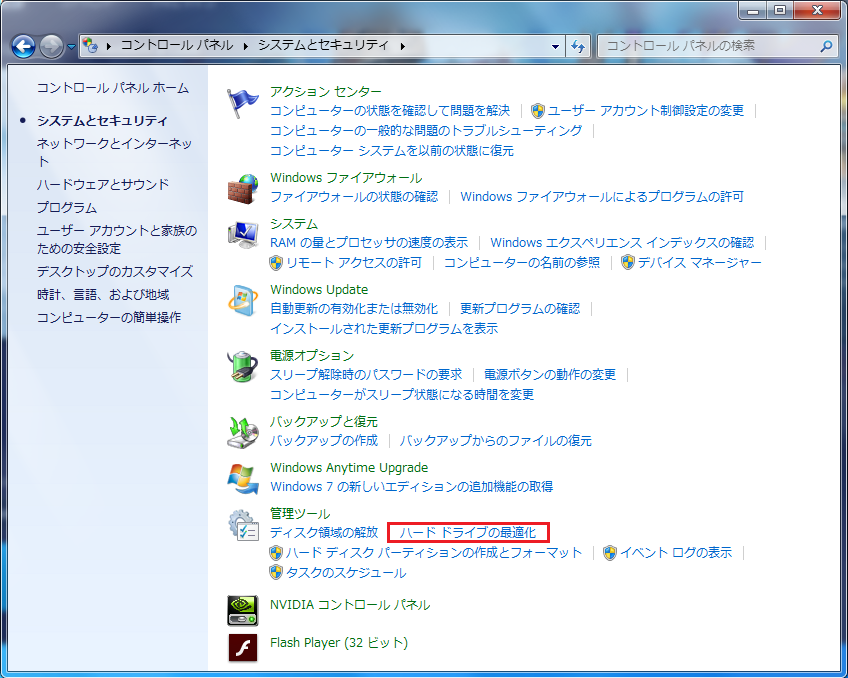Open the address bar history dropdown
Viewport: 848px width, 678px height.
tap(555, 46)
